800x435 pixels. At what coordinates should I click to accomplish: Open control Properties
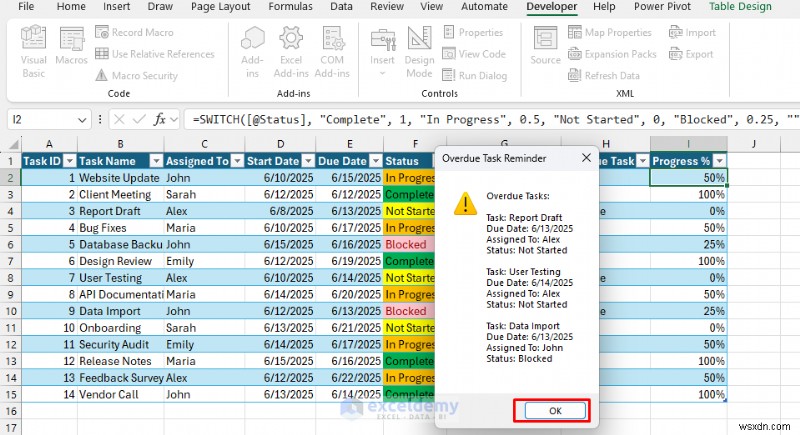pyautogui.click(x=472, y=32)
